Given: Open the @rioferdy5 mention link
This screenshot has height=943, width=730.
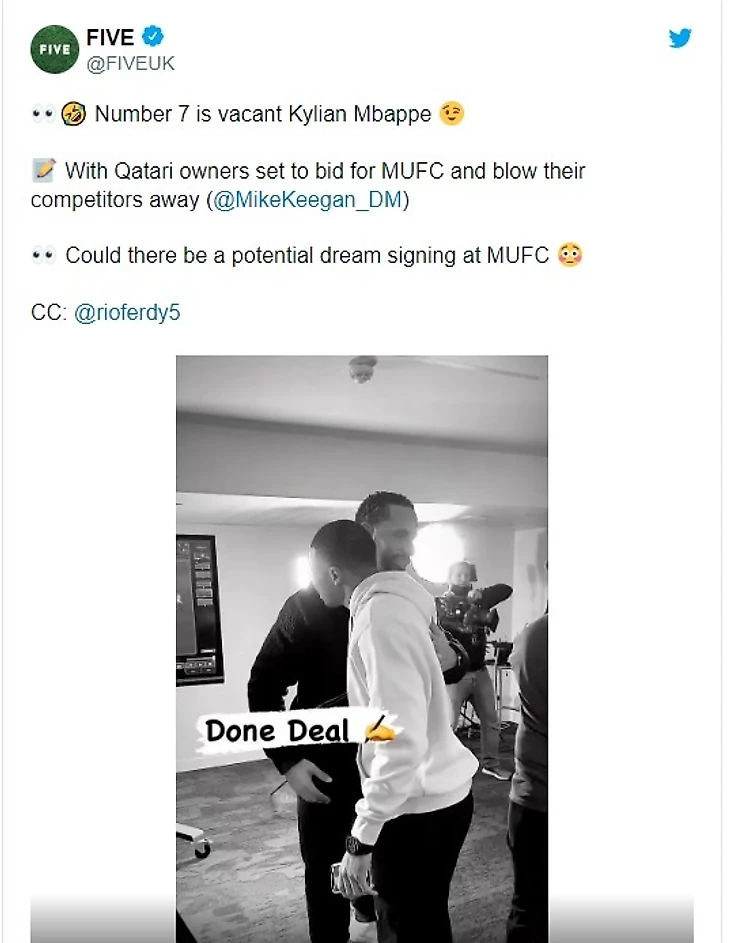Looking at the screenshot, I should click(x=127, y=313).
